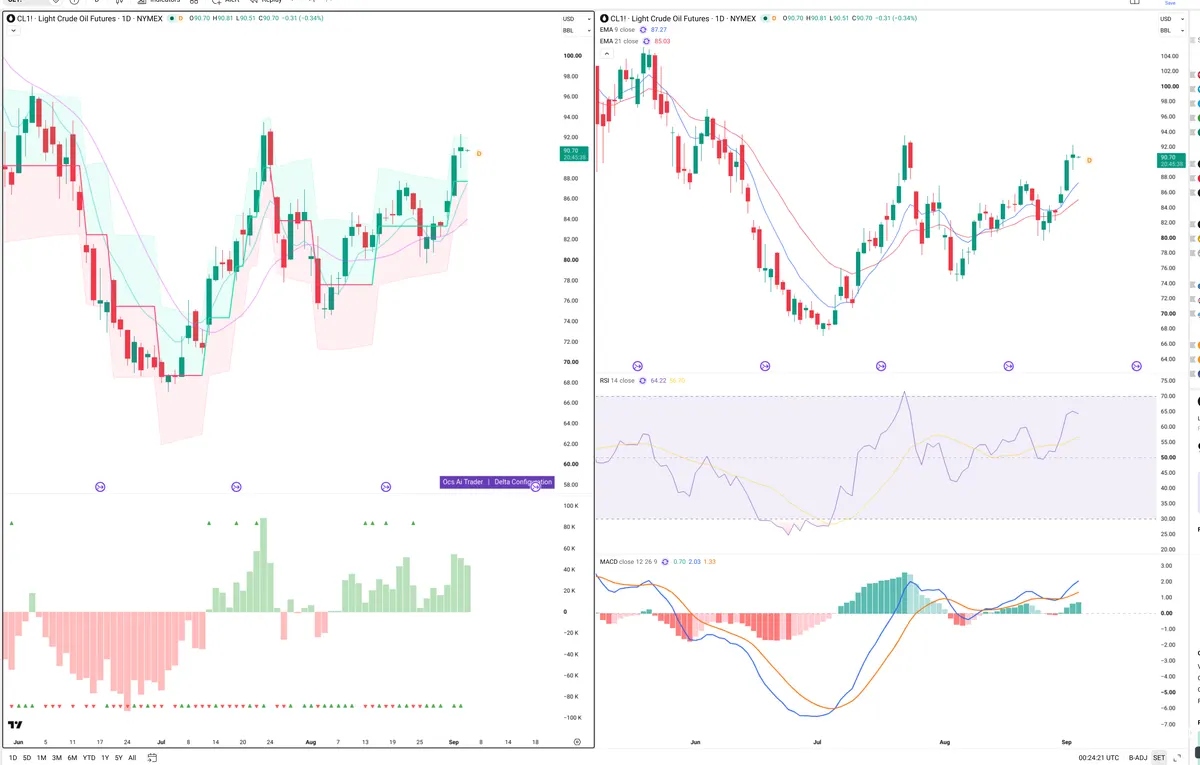Select the 1Y time range
This screenshot has width=1200, height=765.
105,758
